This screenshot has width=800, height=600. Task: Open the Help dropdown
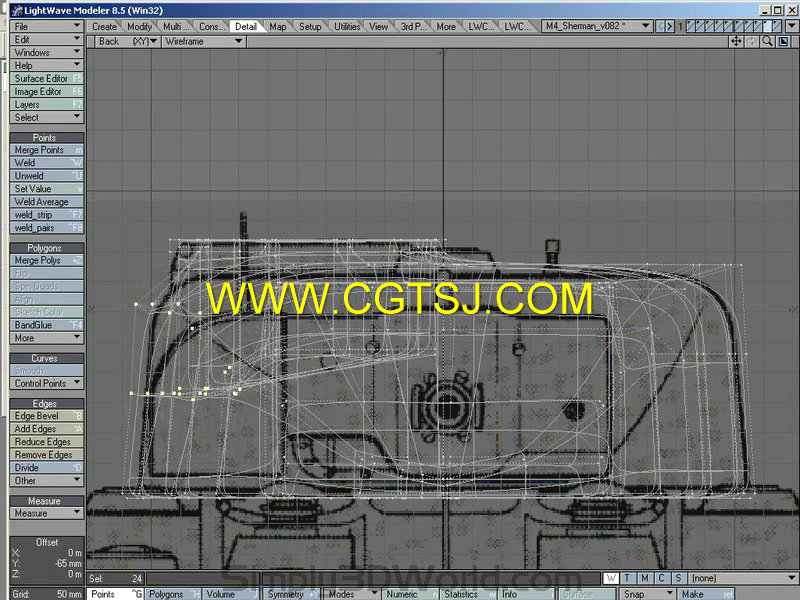(47, 65)
